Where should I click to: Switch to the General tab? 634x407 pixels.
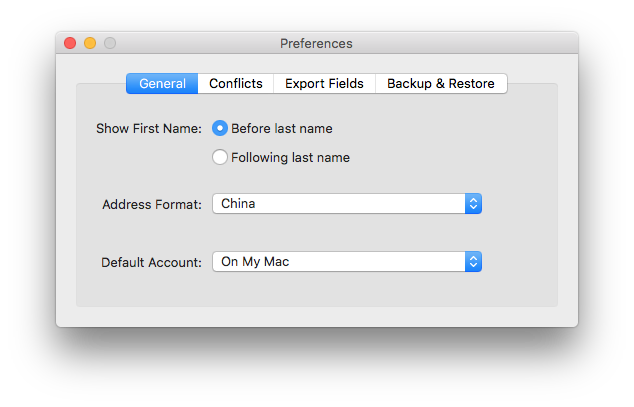click(x=162, y=84)
